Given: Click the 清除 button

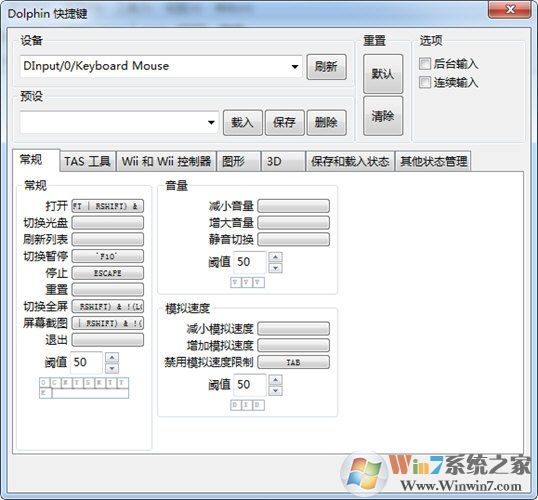Looking at the screenshot, I should click(x=383, y=116).
